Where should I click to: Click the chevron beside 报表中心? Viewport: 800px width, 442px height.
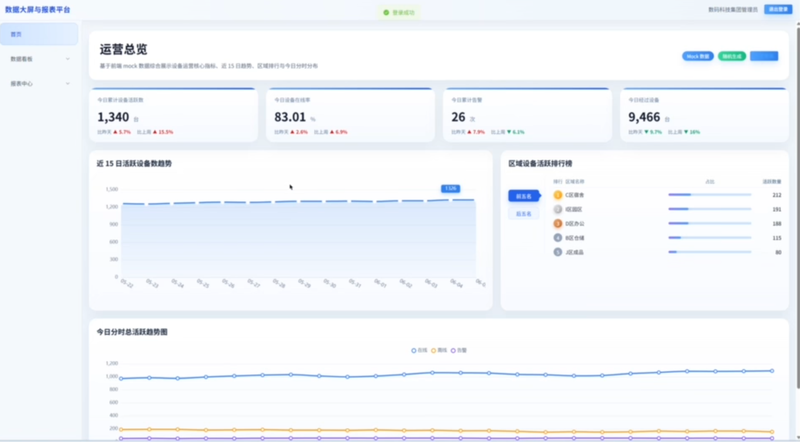tap(68, 83)
